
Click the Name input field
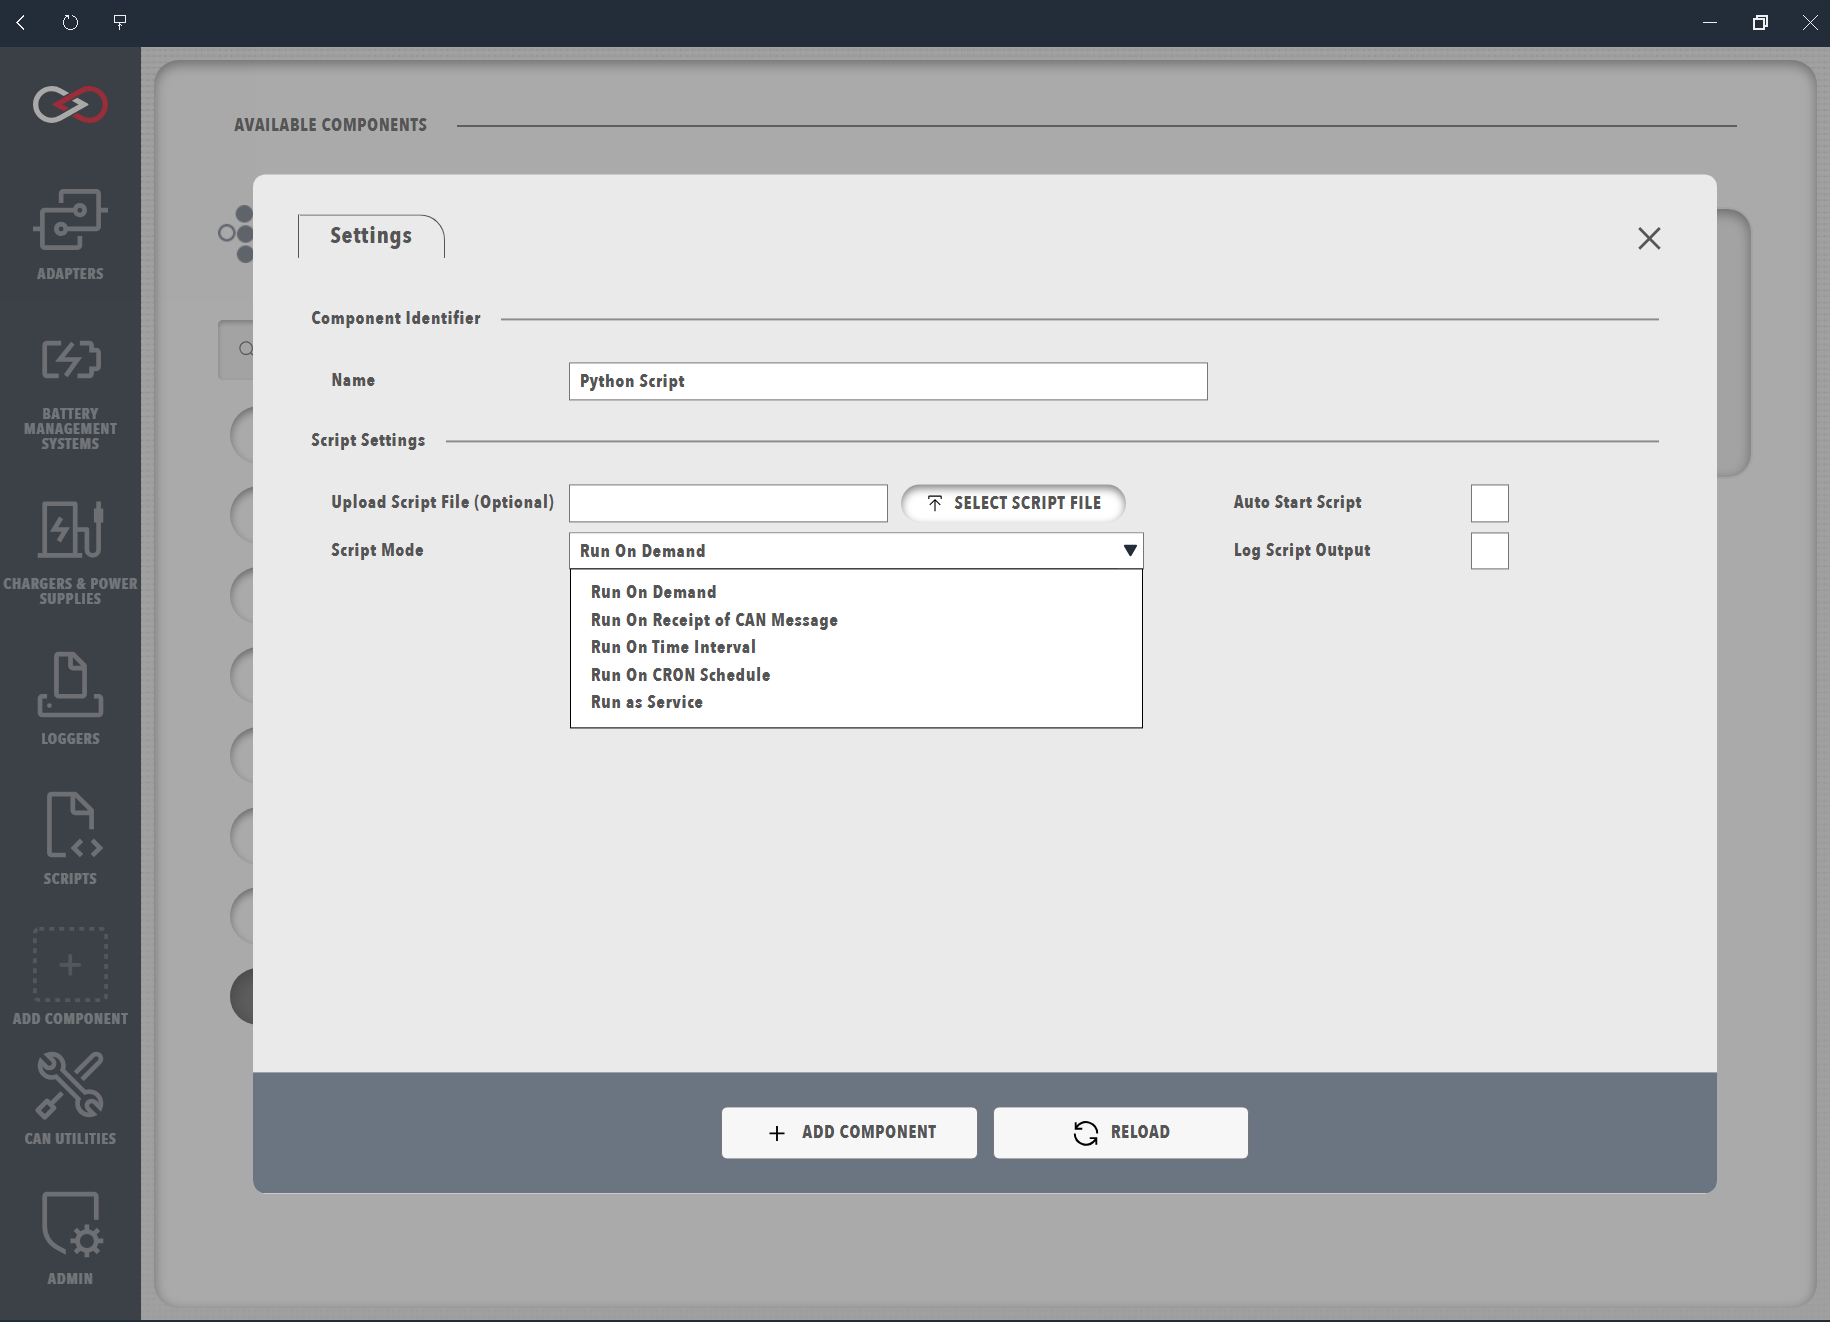tap(887, 381)
